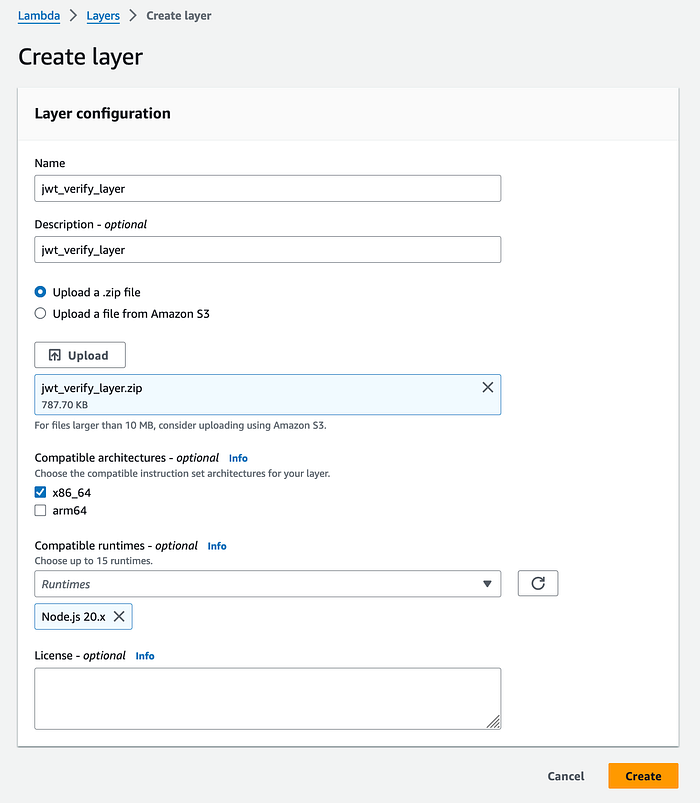The image size is (700, 803).
Task: Click inside the License text area
Action: point(267,698)
